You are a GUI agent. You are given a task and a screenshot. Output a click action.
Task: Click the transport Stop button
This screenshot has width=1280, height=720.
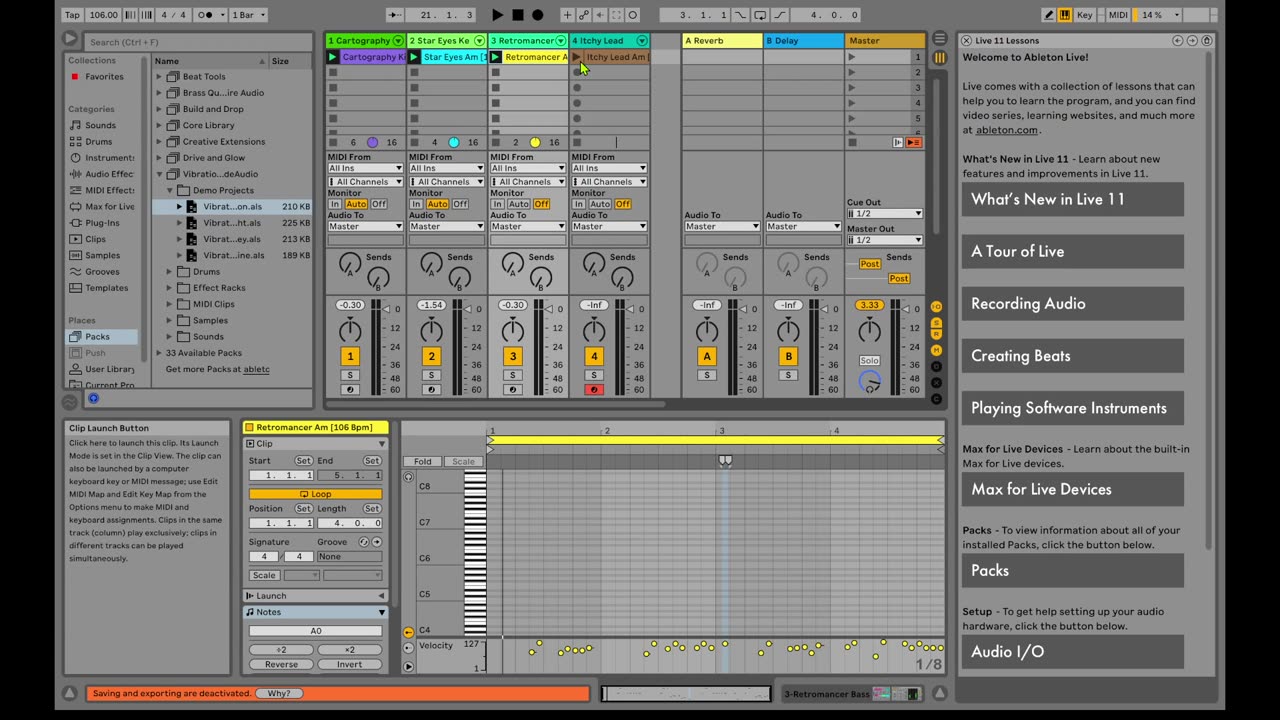point(517,15)
